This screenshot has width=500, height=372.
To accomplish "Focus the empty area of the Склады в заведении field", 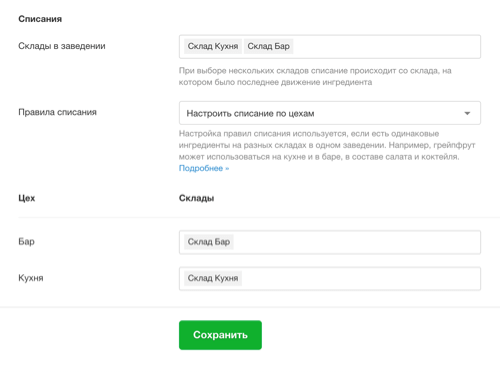I will [x=387, y=47].
